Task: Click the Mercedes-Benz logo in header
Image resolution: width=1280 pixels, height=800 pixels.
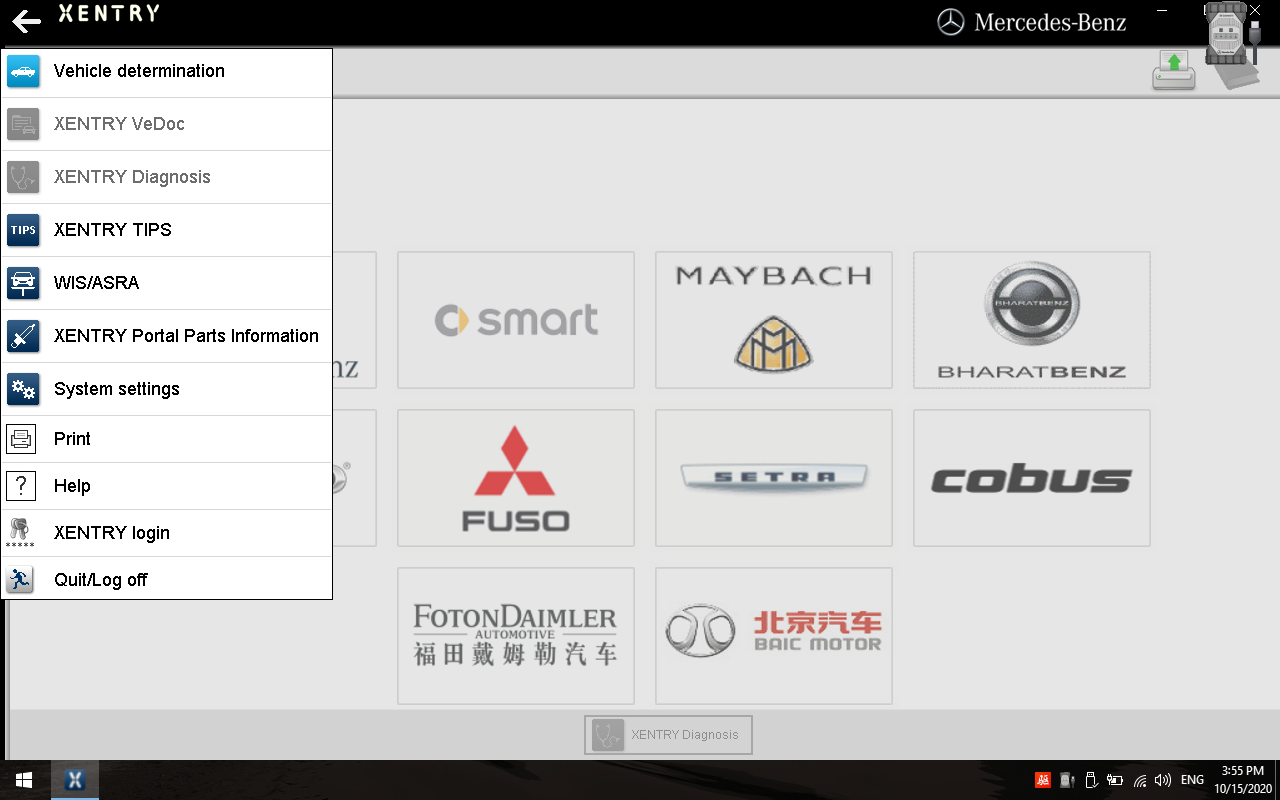Action: pos(1032,22)
